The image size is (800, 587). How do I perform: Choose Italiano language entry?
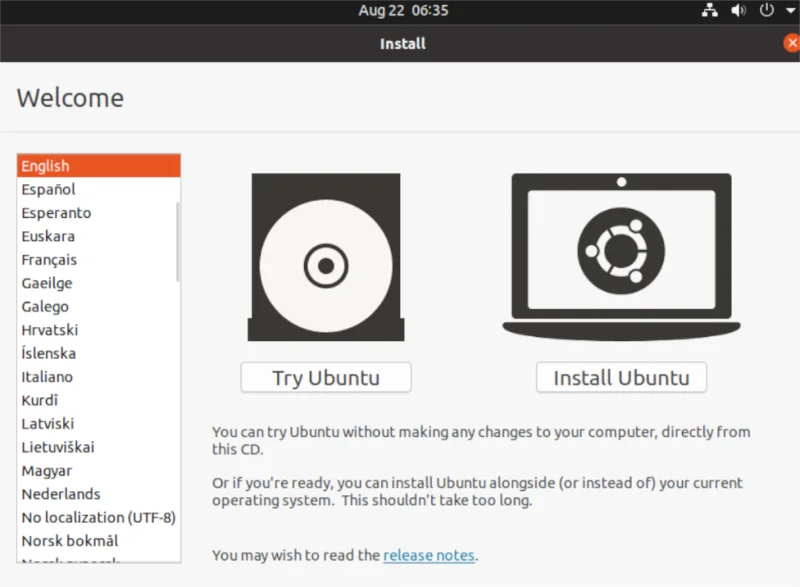tap(98, 377)
